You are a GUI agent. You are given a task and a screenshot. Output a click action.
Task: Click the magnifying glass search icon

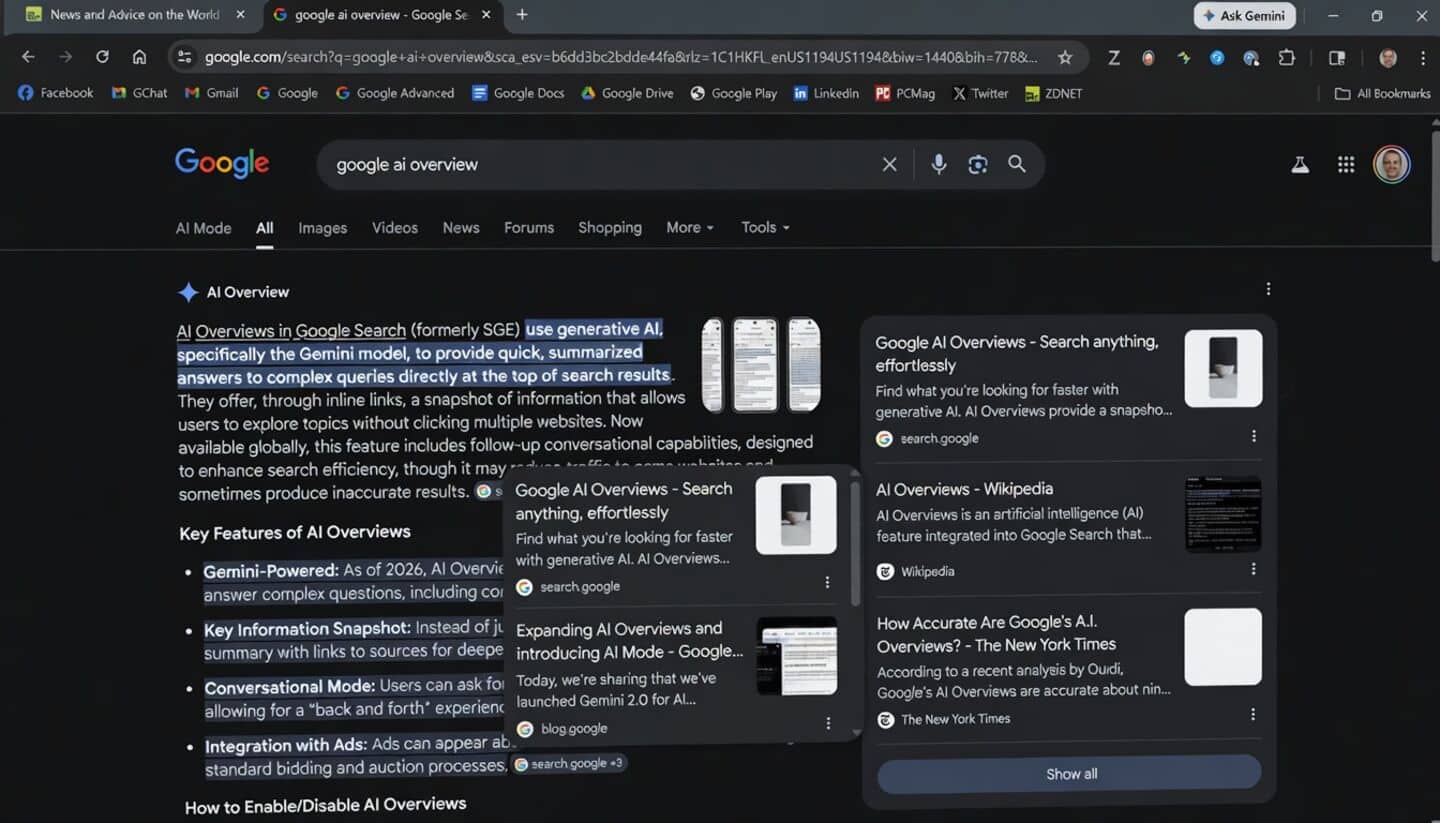click(1017, 164)
